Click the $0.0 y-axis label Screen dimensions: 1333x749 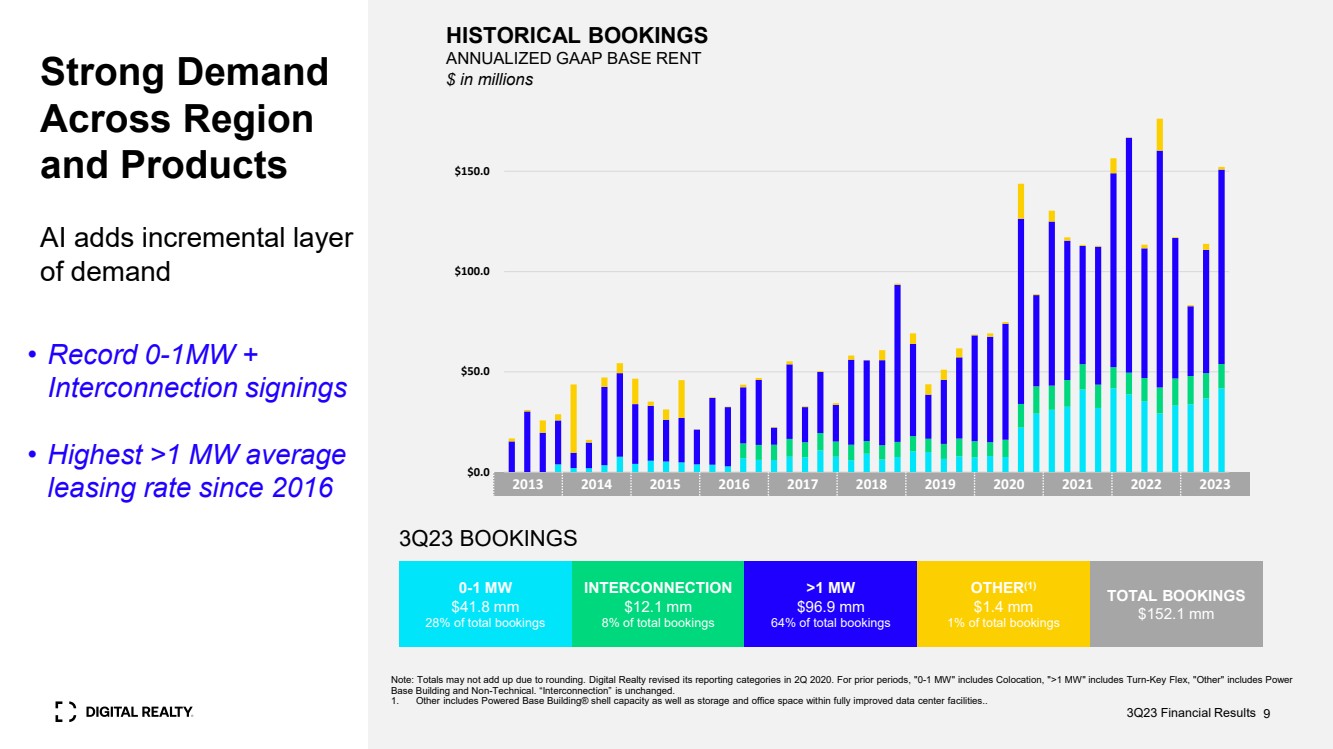click(477, 472)
